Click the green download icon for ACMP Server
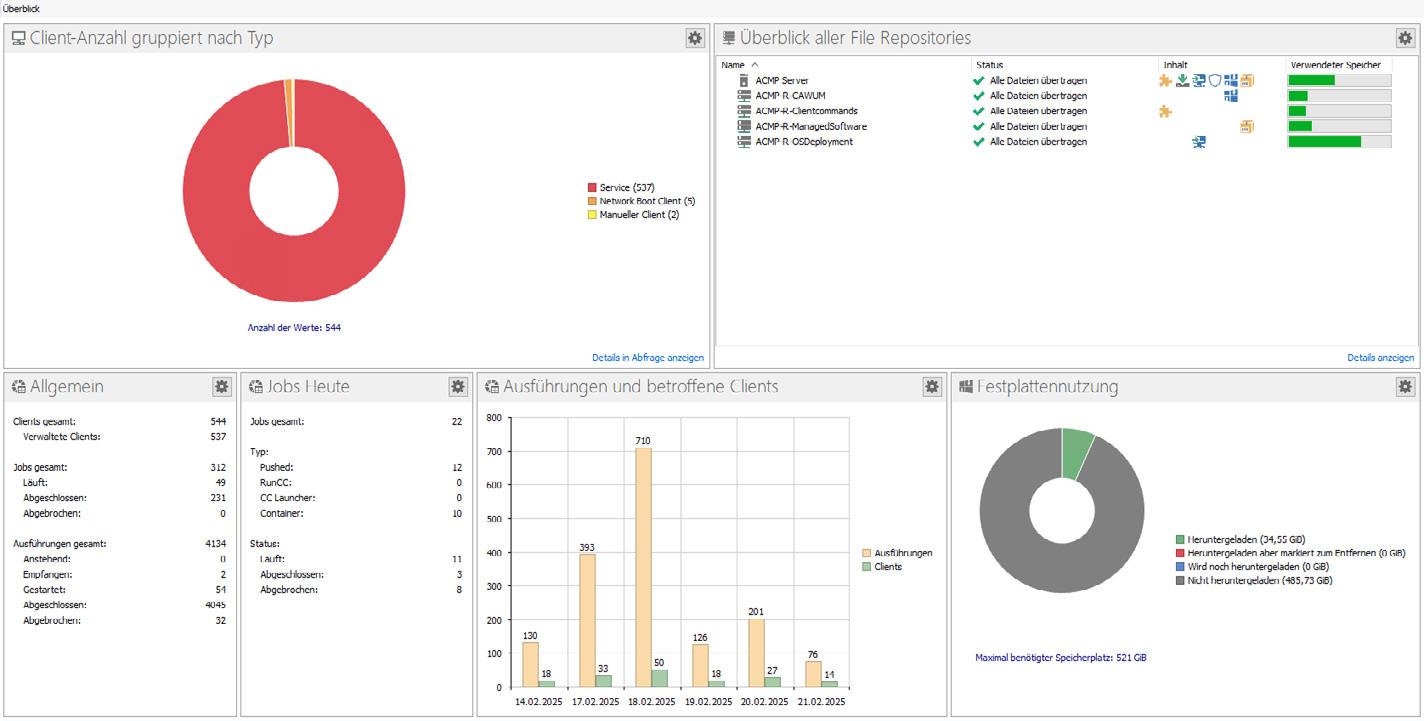Screen dimensions: 1424x721 1182,80
